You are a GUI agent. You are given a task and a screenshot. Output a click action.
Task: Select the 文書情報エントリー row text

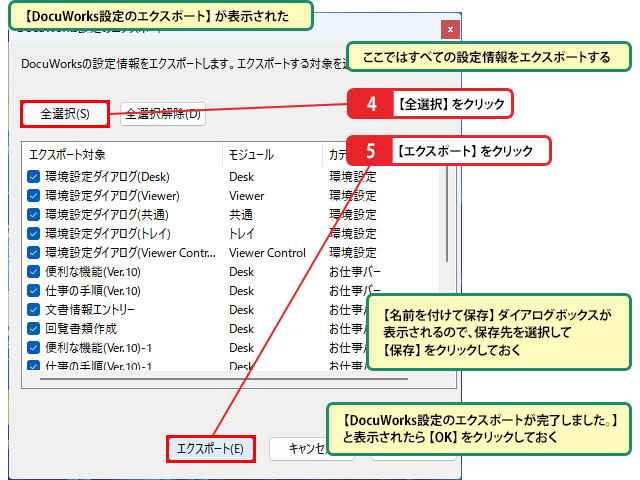pos(90,310)
